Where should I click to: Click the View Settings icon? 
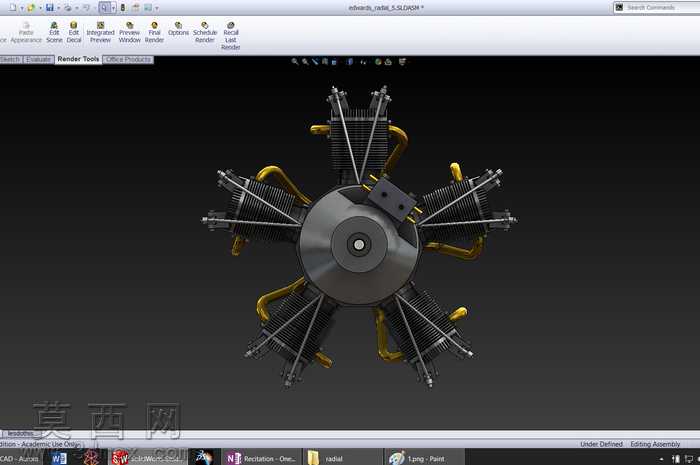point(402,62)
